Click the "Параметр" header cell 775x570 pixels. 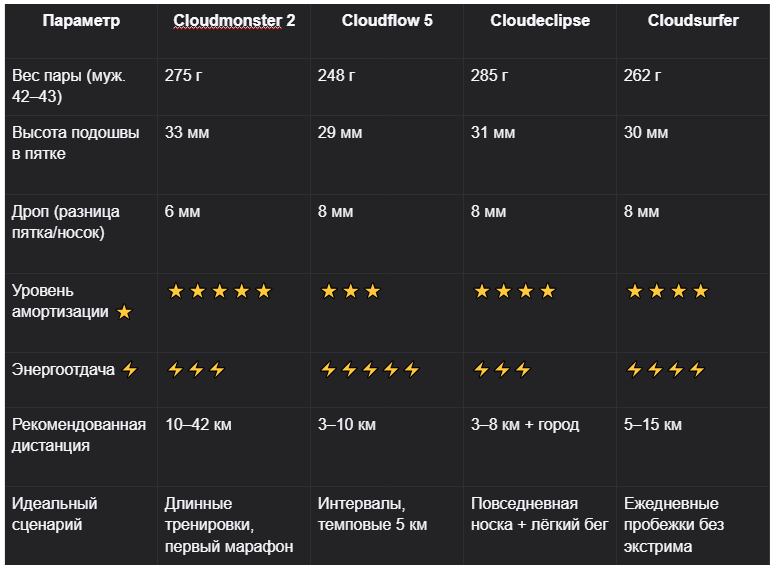[x=81, y=20]
